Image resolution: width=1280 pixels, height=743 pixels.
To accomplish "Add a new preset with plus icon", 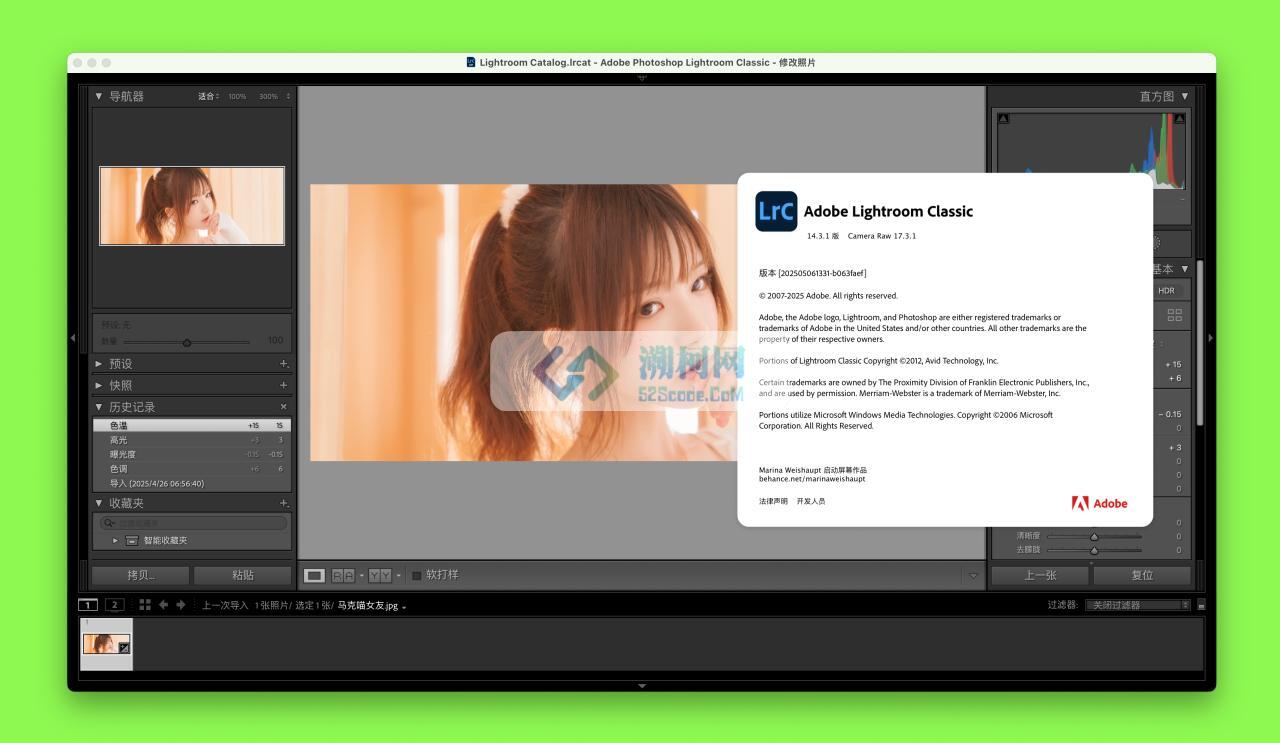I will click(x=284, y=364).
